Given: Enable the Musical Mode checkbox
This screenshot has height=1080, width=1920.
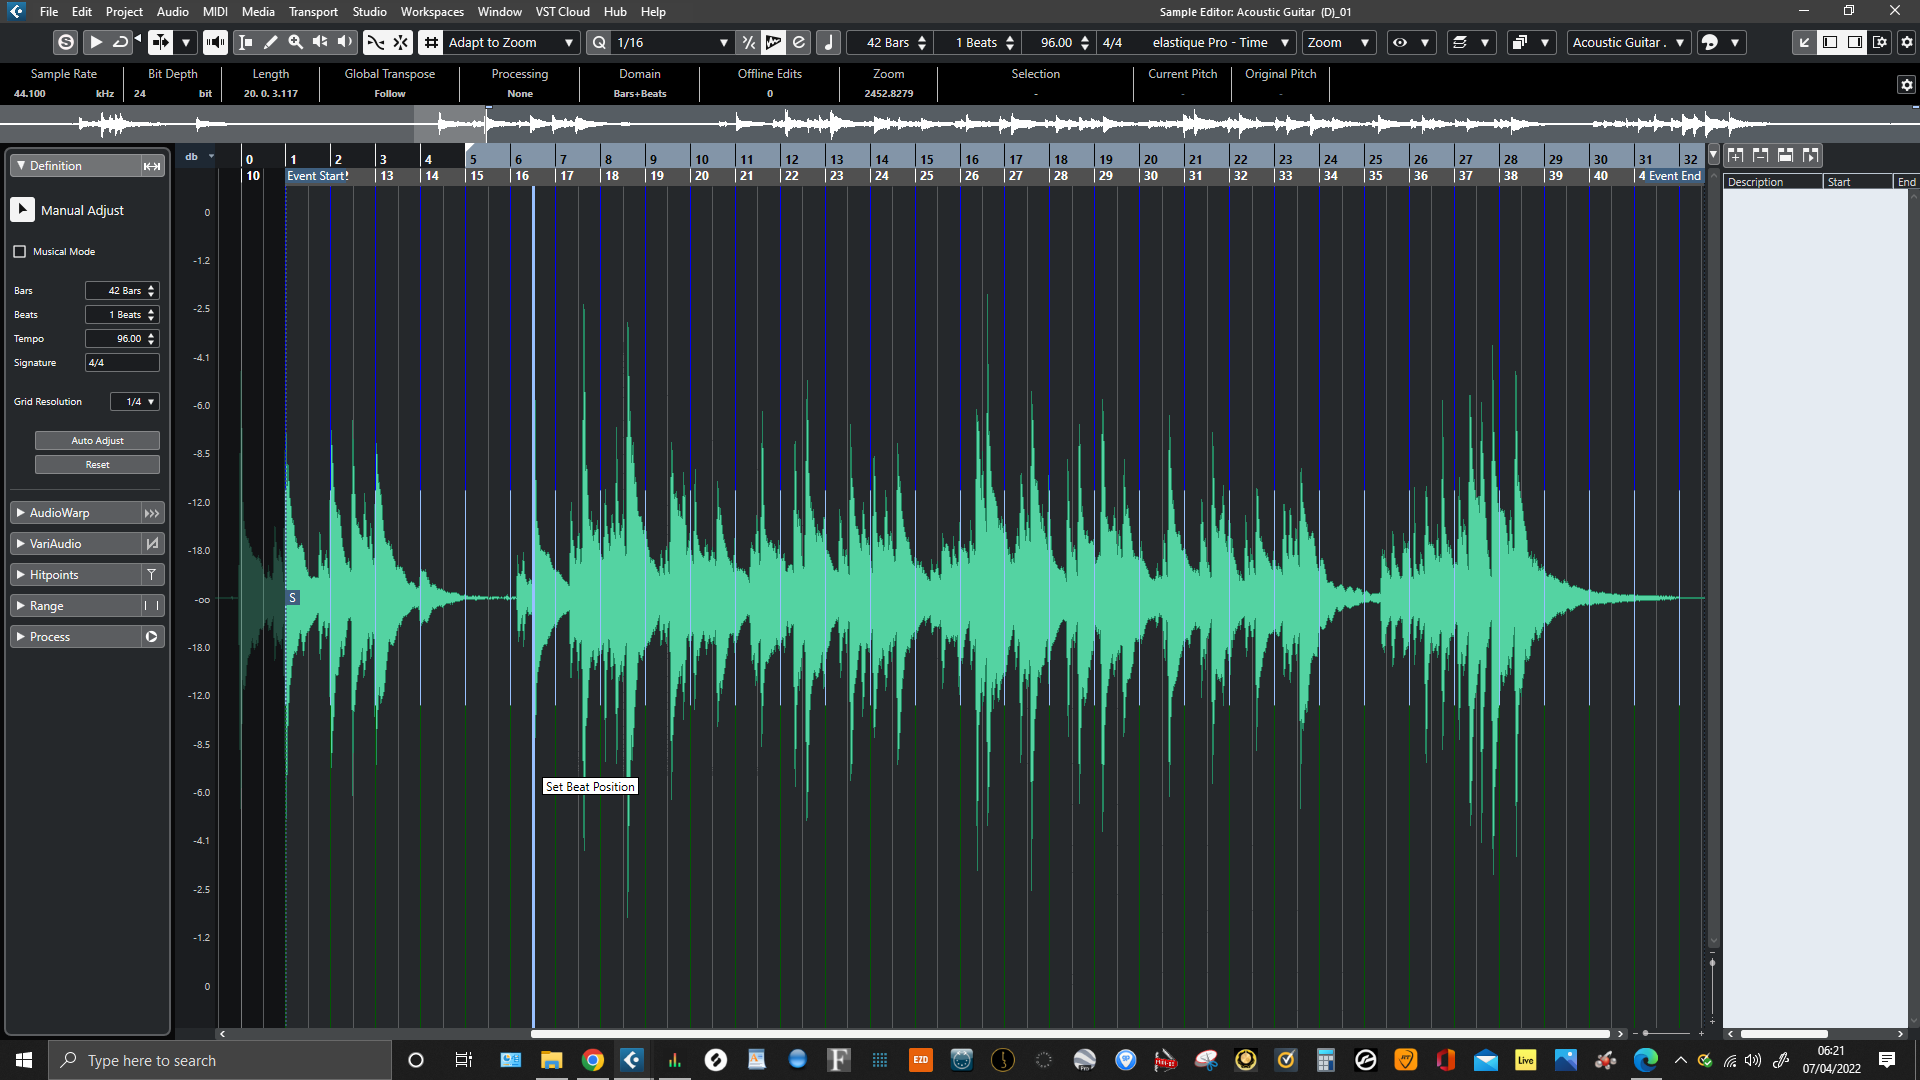Looking at the screenshot, I should (20, 252).
